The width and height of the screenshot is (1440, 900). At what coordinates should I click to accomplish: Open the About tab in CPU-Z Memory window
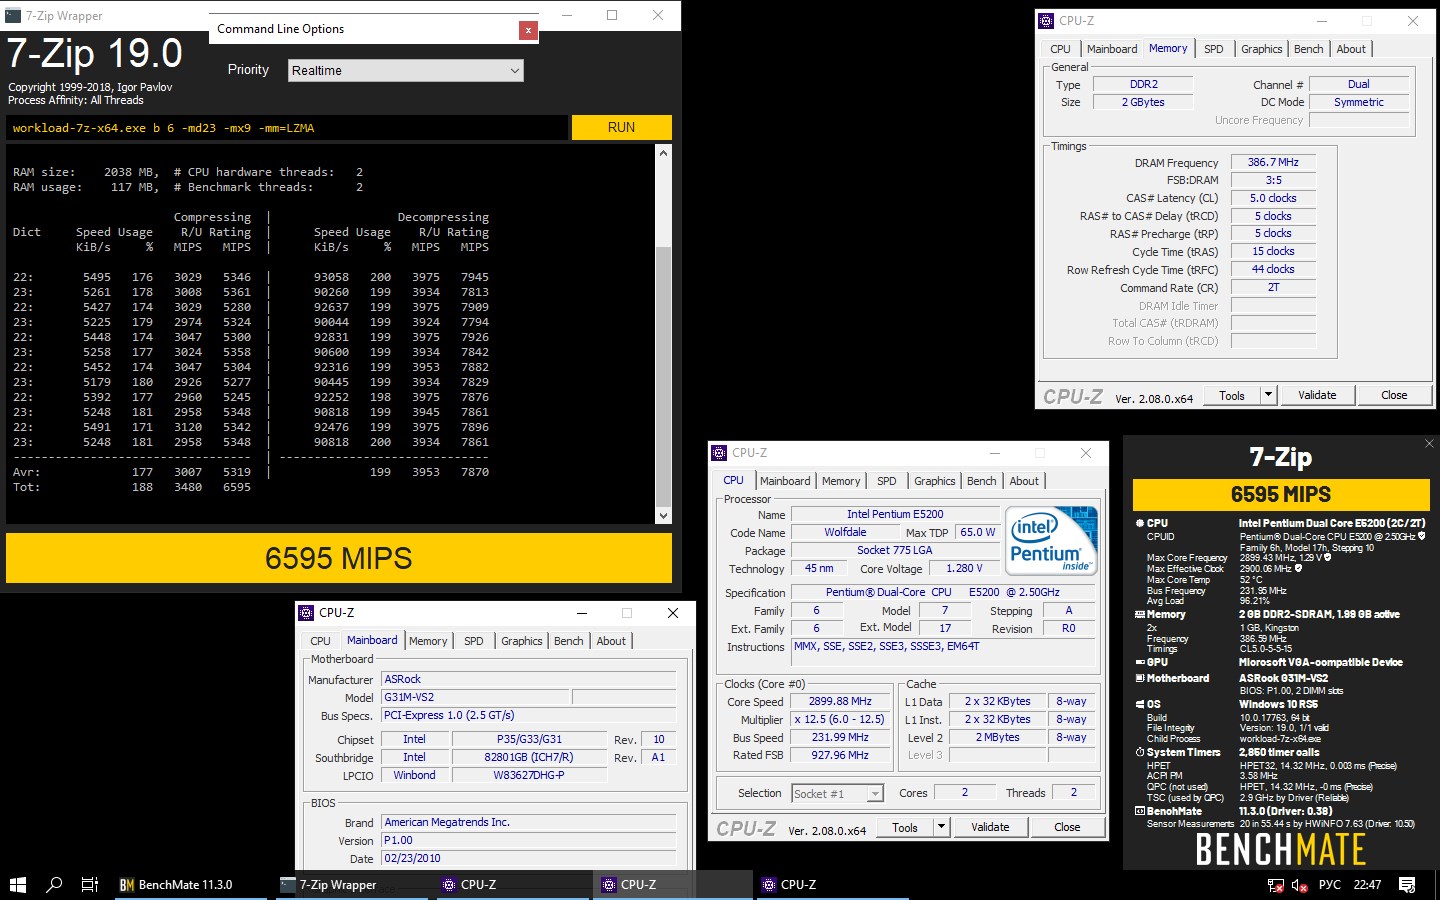tap(1351, 49)
